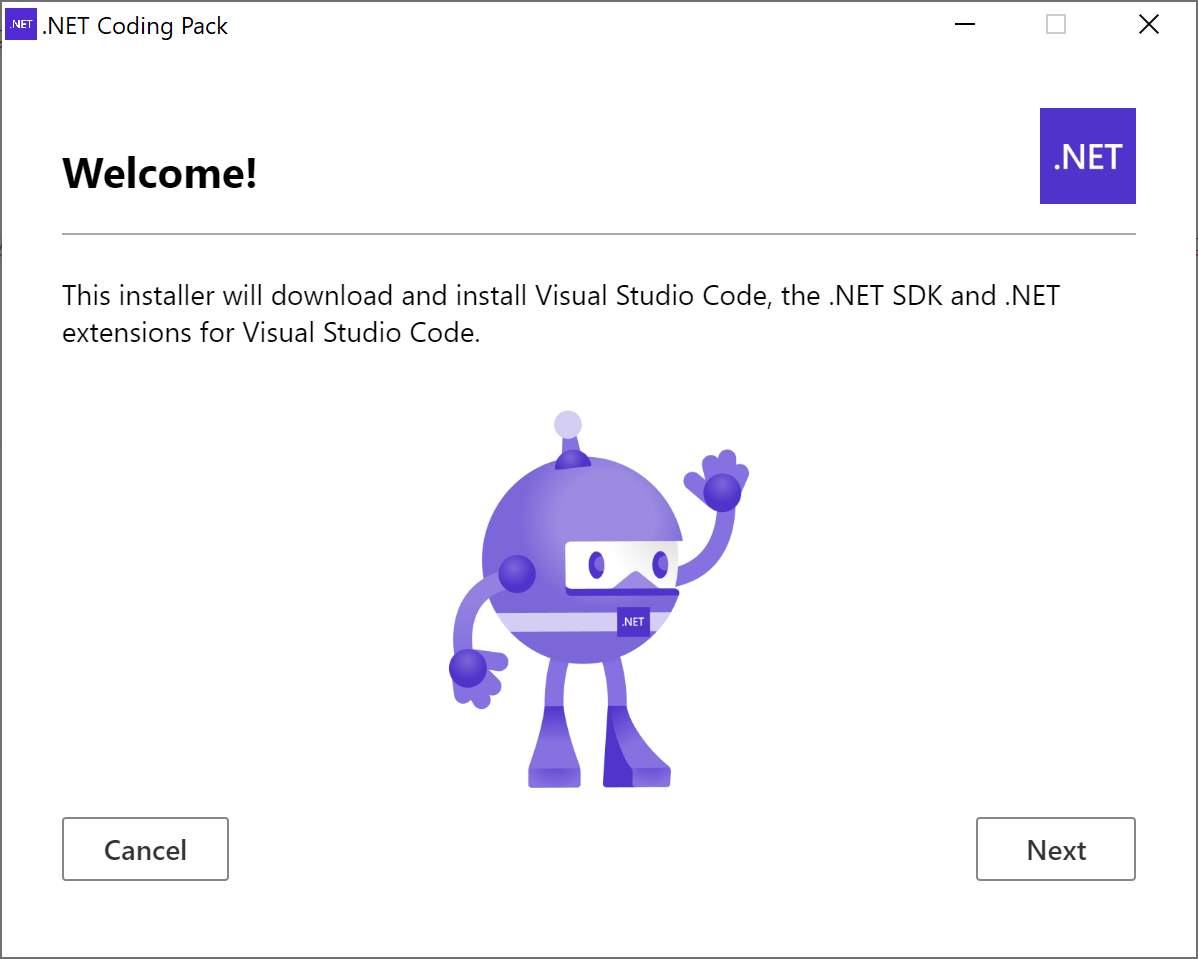Click the disabled maximize button
Image resolution: width=1198 pixels, height=959 pixels.
[x=1056, y=24]
